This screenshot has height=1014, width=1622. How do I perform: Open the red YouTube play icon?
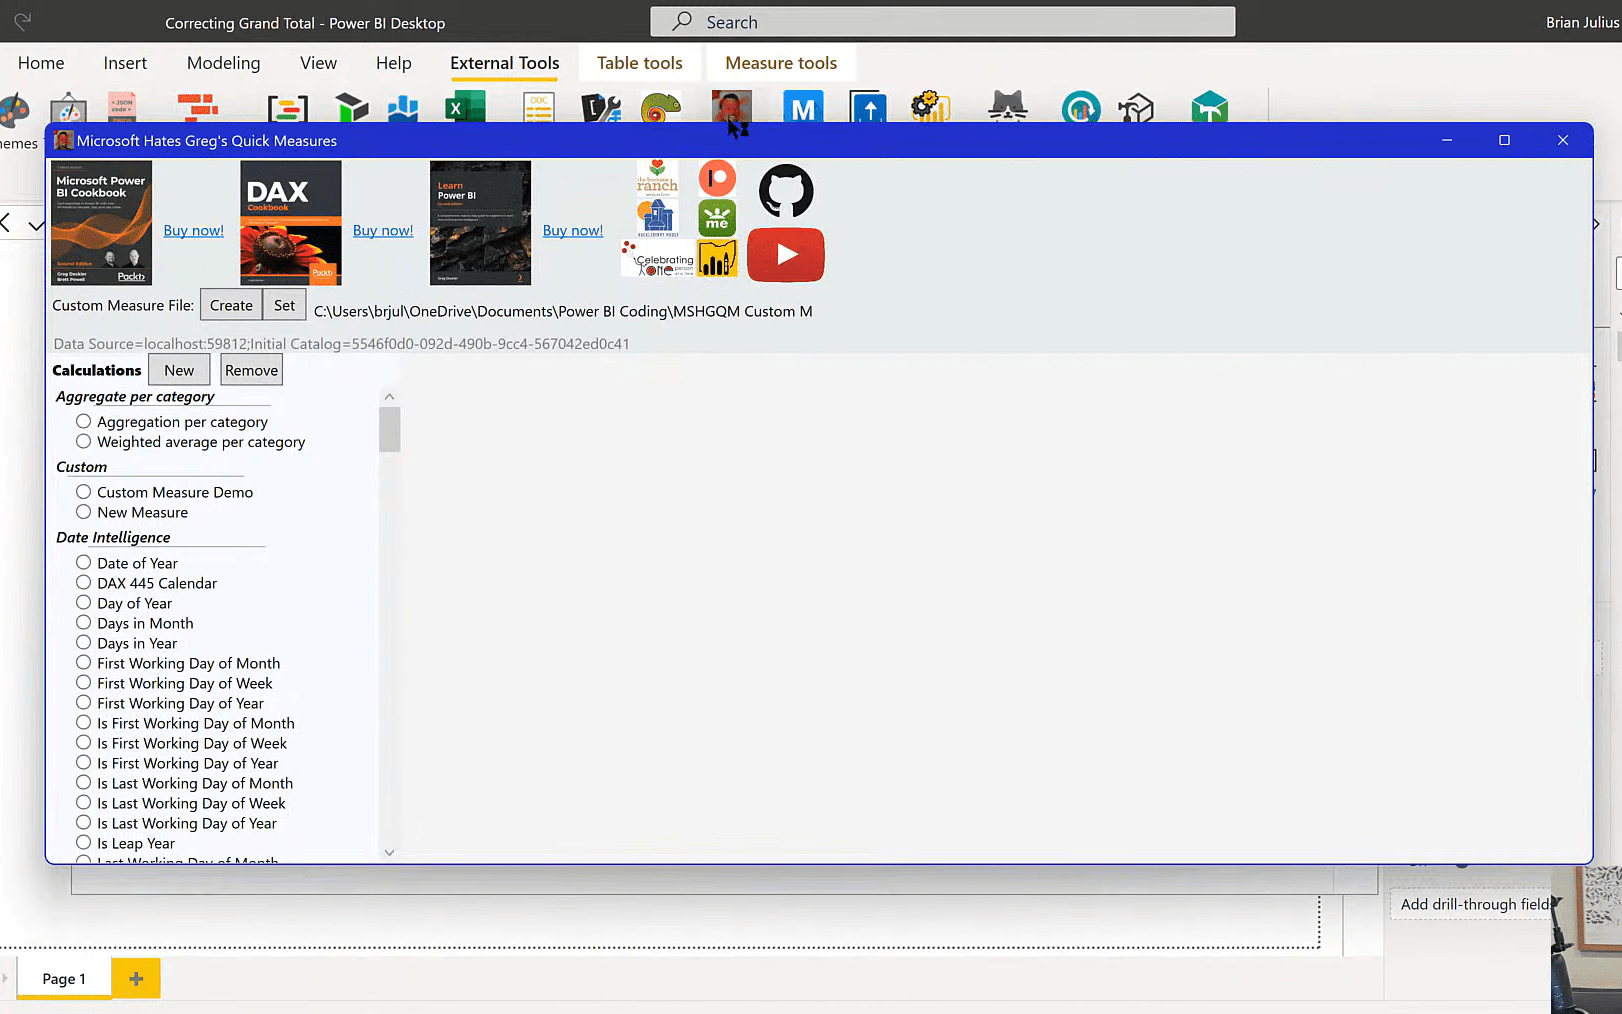pyautogui.click(x=785, y=254)
